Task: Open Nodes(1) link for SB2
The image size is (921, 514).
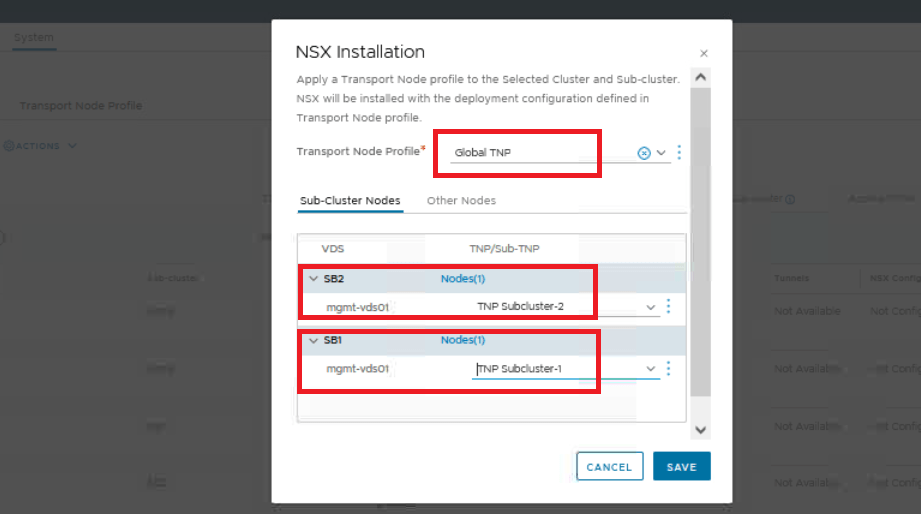Action: pyautogui.click(x=462, y=279)
